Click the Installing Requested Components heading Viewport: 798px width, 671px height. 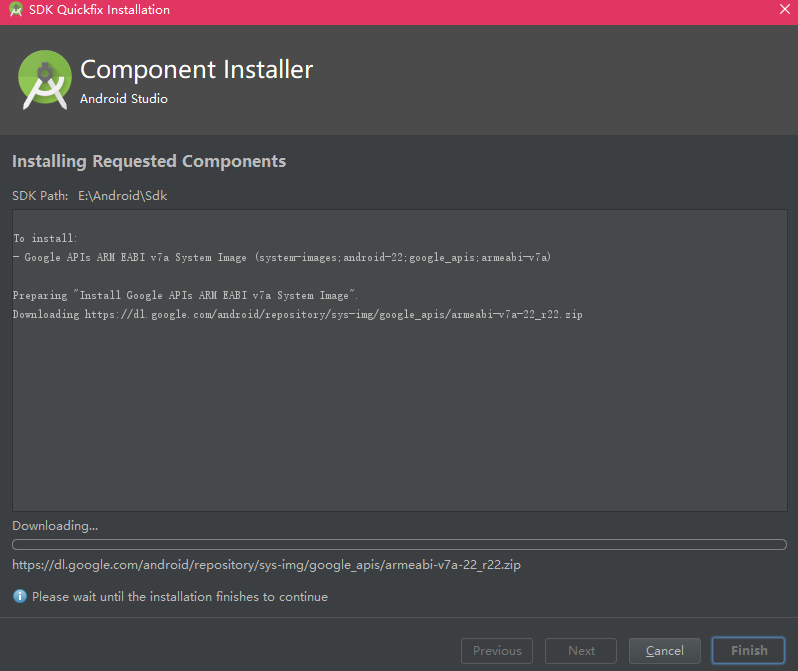149,161
